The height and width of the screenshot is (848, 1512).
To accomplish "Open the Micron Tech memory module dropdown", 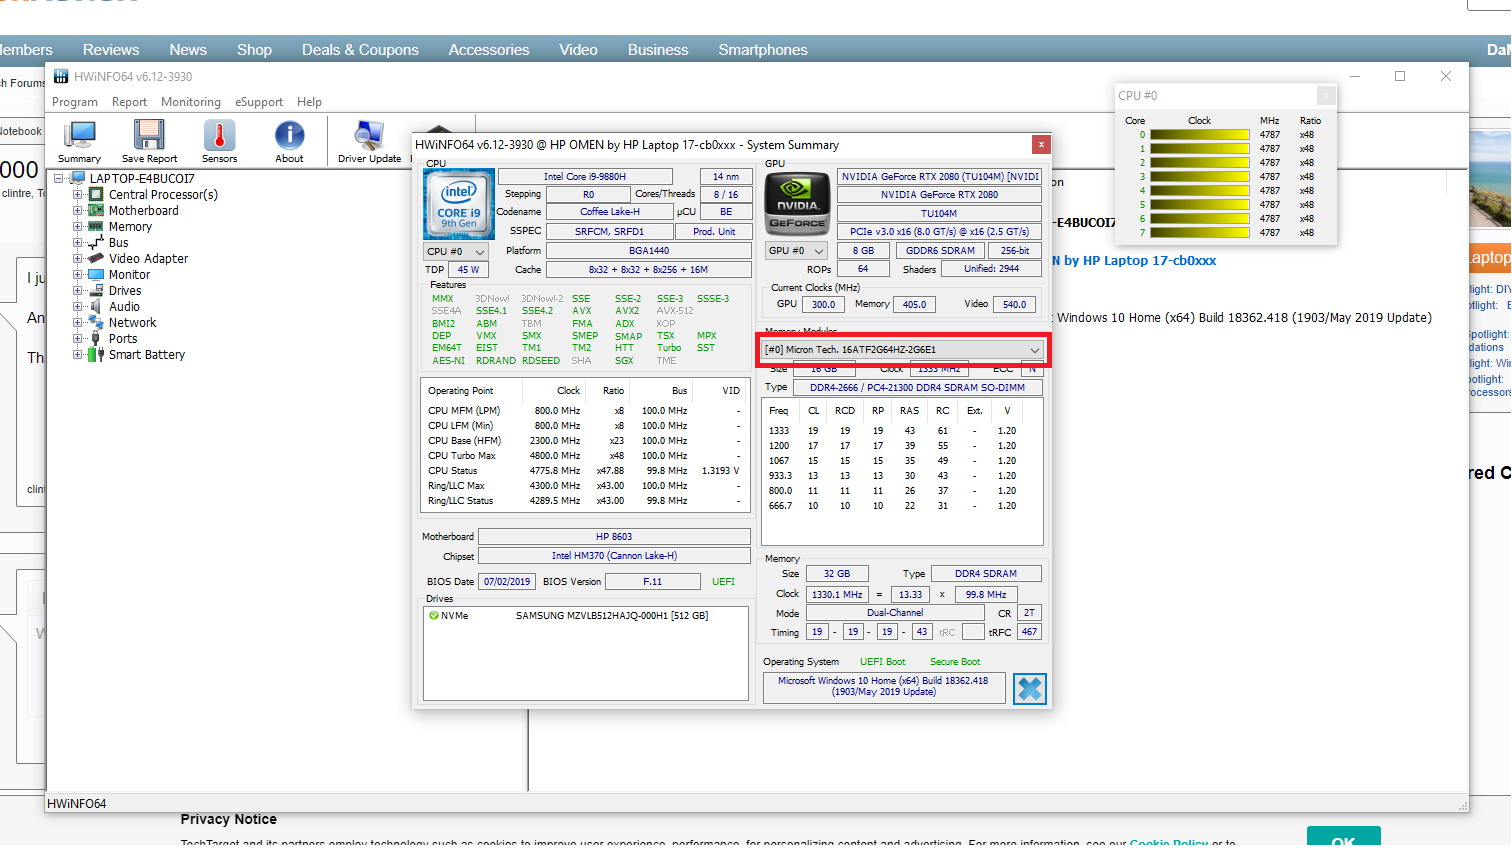I will 902,350.
